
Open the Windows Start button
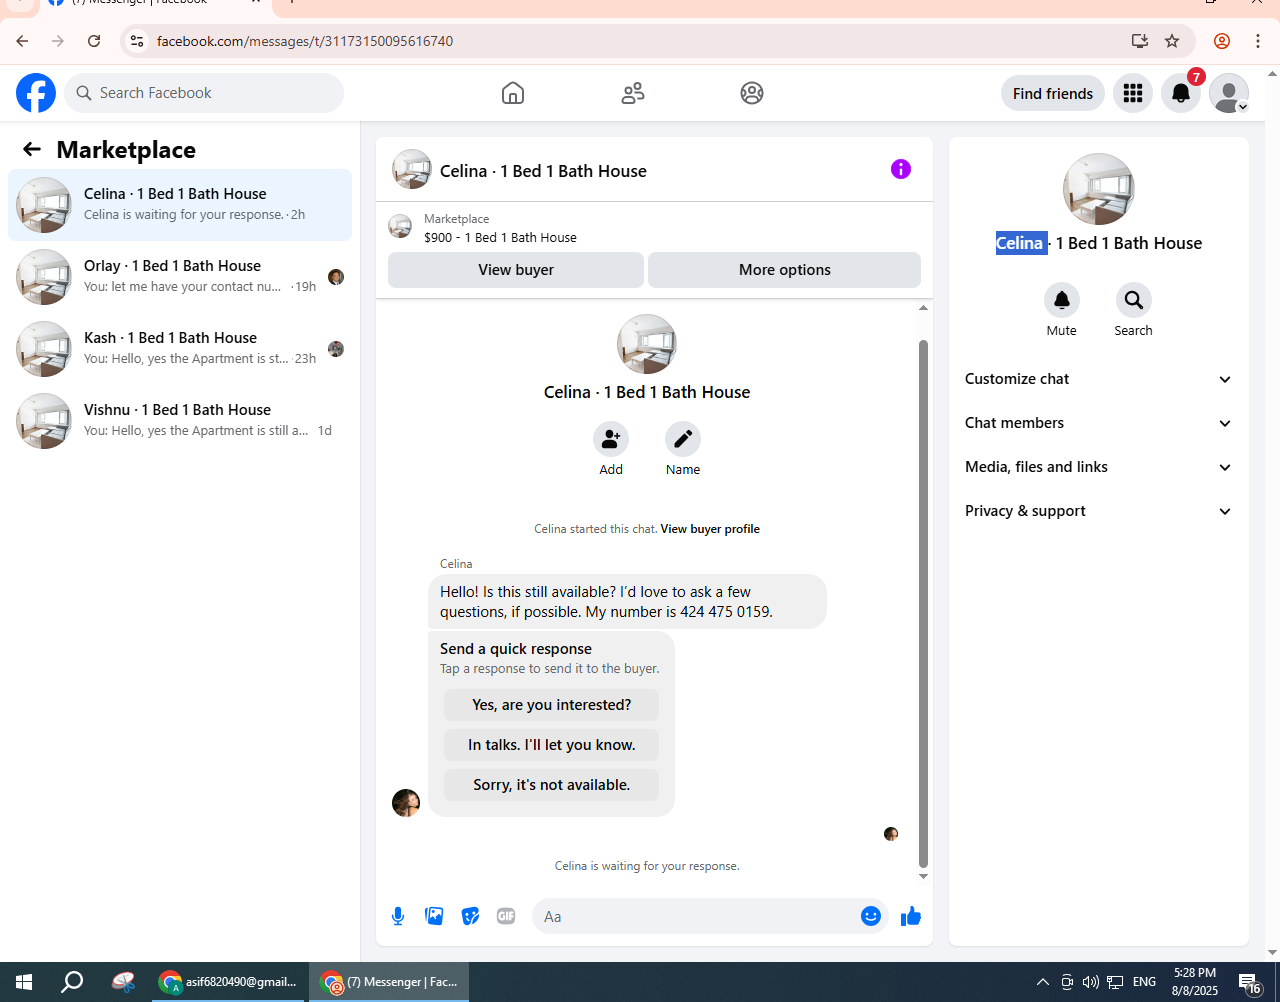(x=24, y=982)
